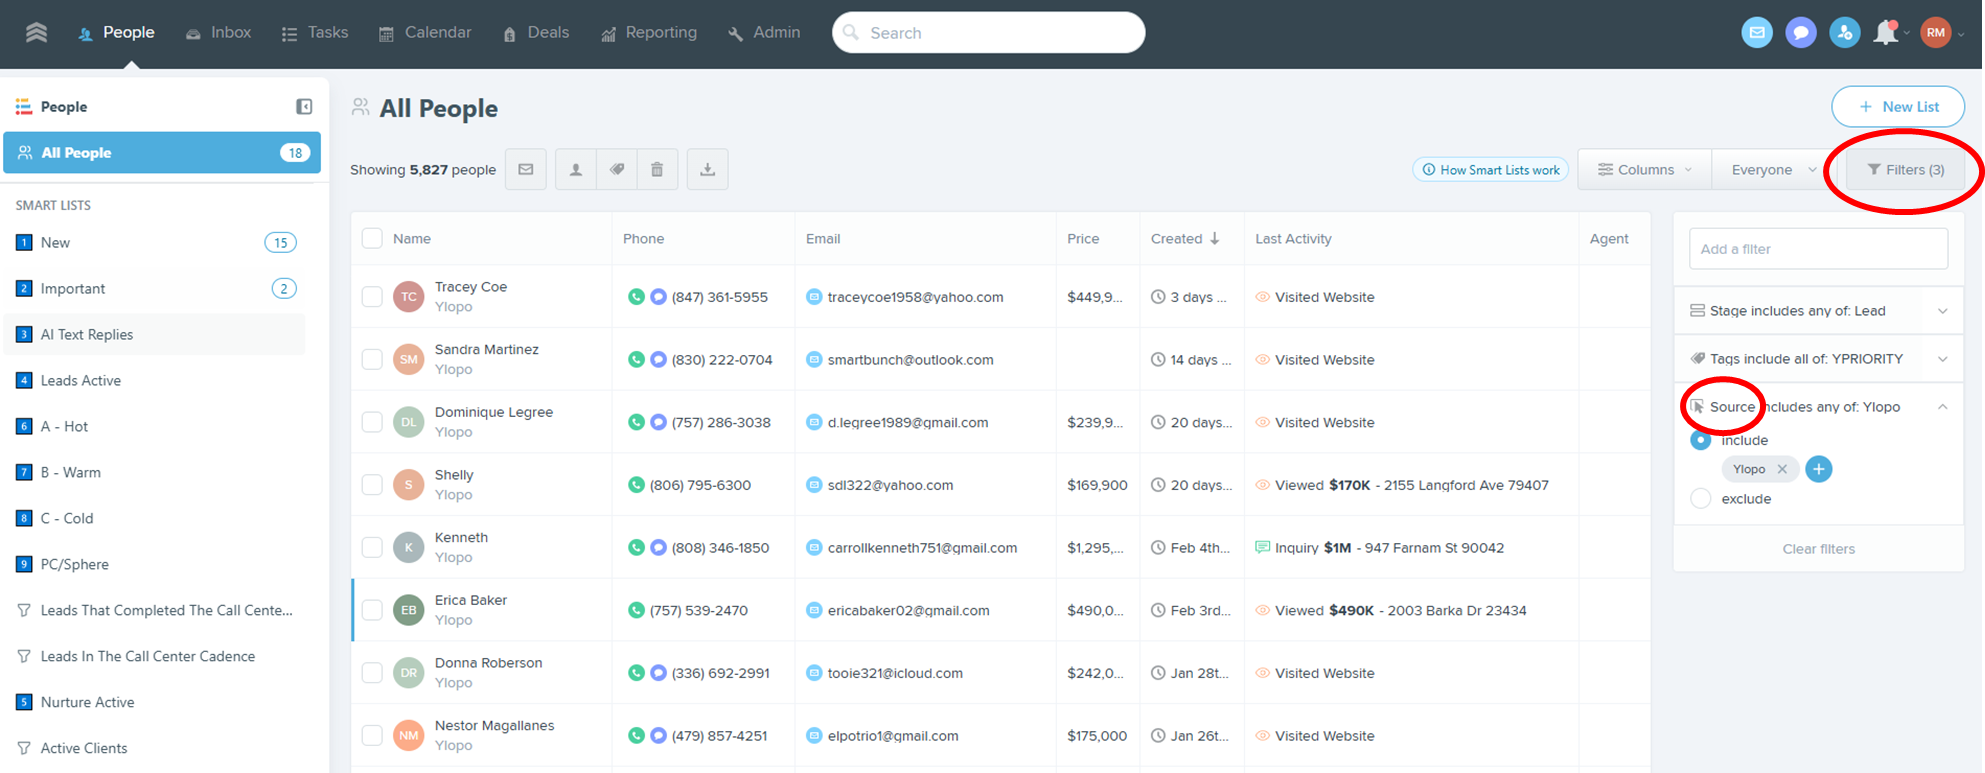Toggle the select-all checkbox in header
The image size is (1985, 773).
coord(372,239)
